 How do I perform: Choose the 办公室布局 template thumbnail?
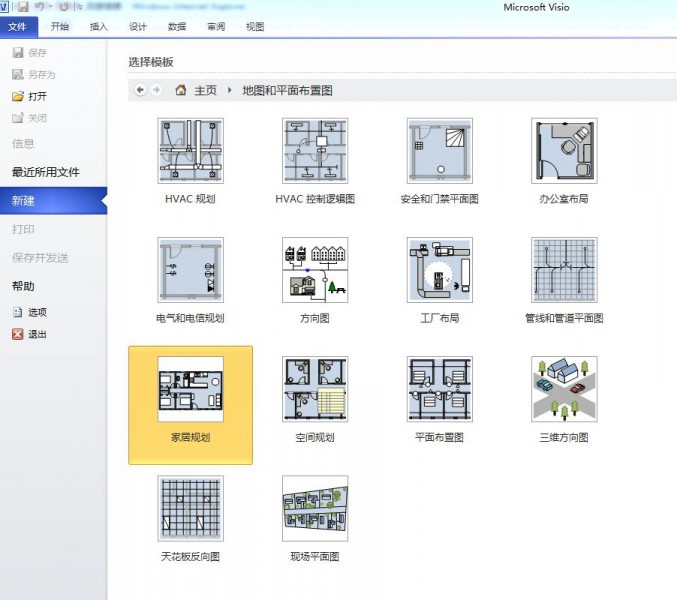point(564,151)
